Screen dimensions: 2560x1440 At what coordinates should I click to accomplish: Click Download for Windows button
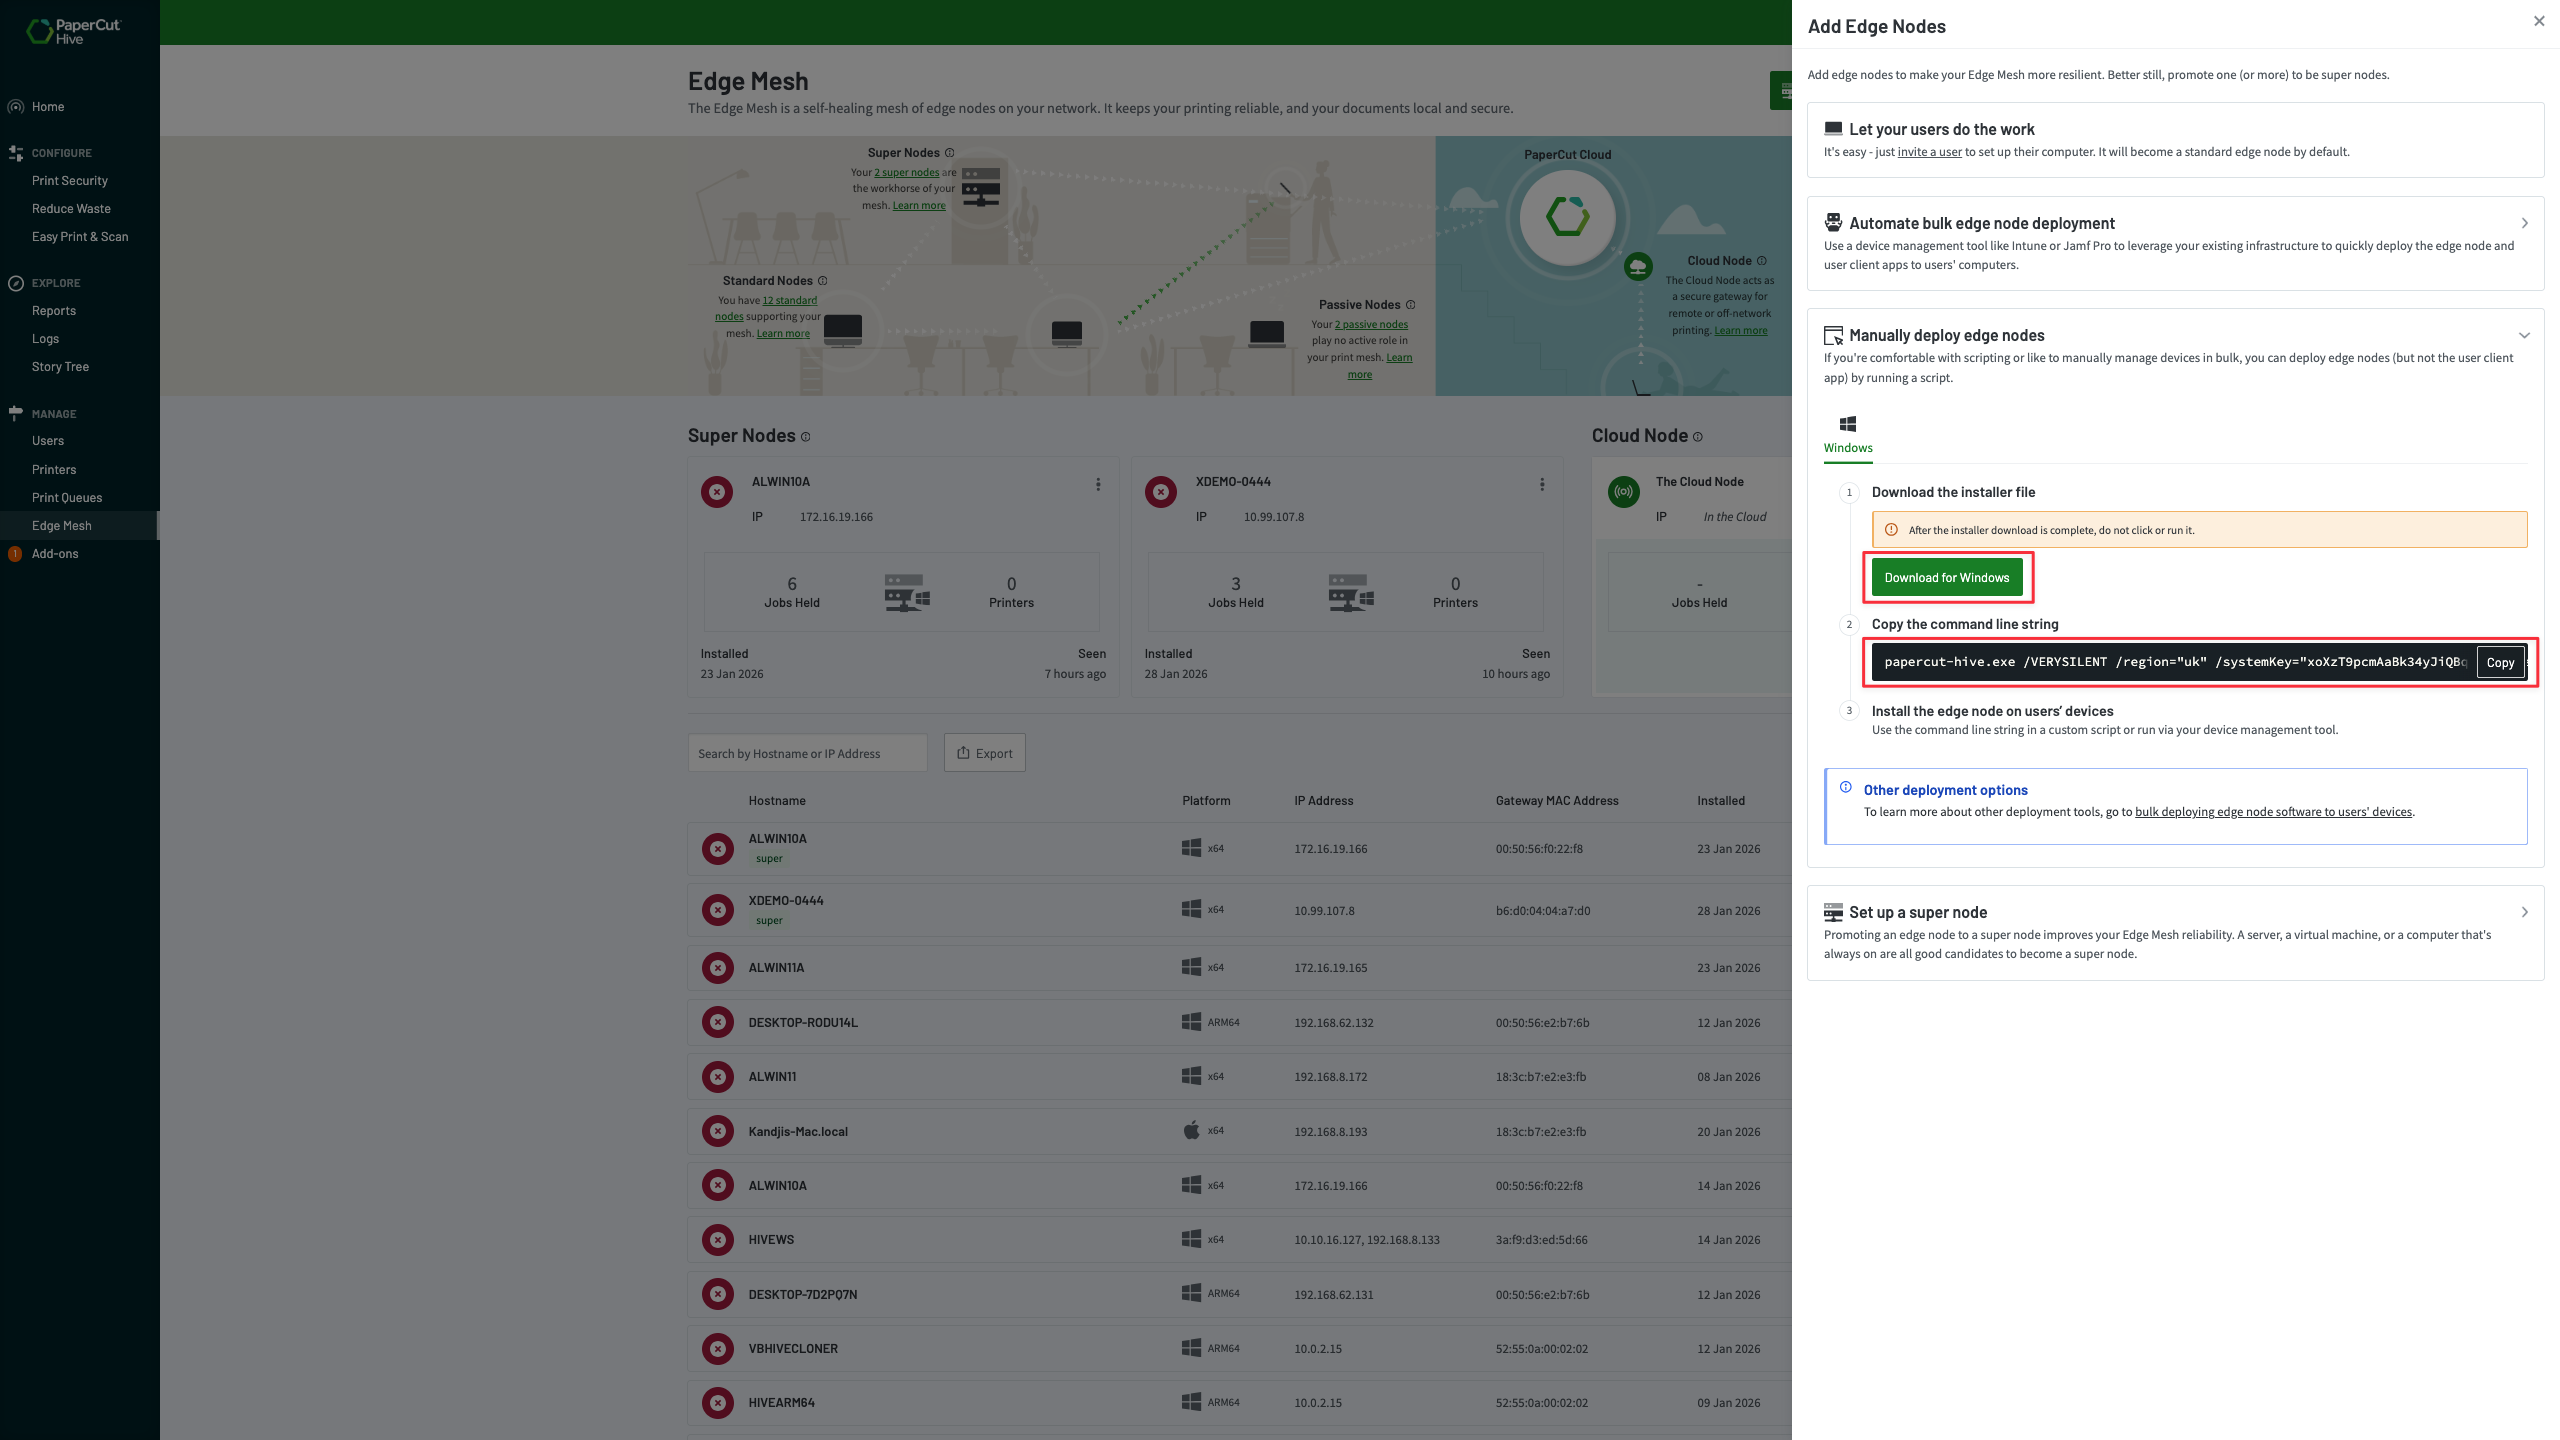tap(1946, 577)
